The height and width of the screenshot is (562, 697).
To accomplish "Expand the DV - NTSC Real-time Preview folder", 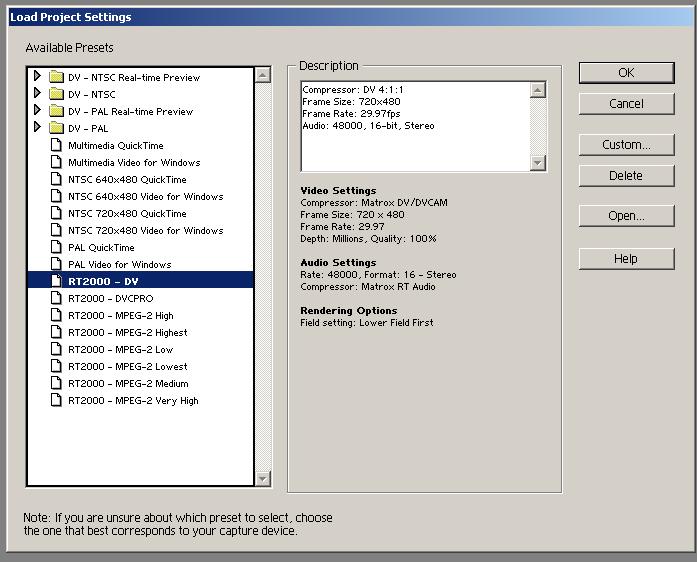I will point(38,77).
